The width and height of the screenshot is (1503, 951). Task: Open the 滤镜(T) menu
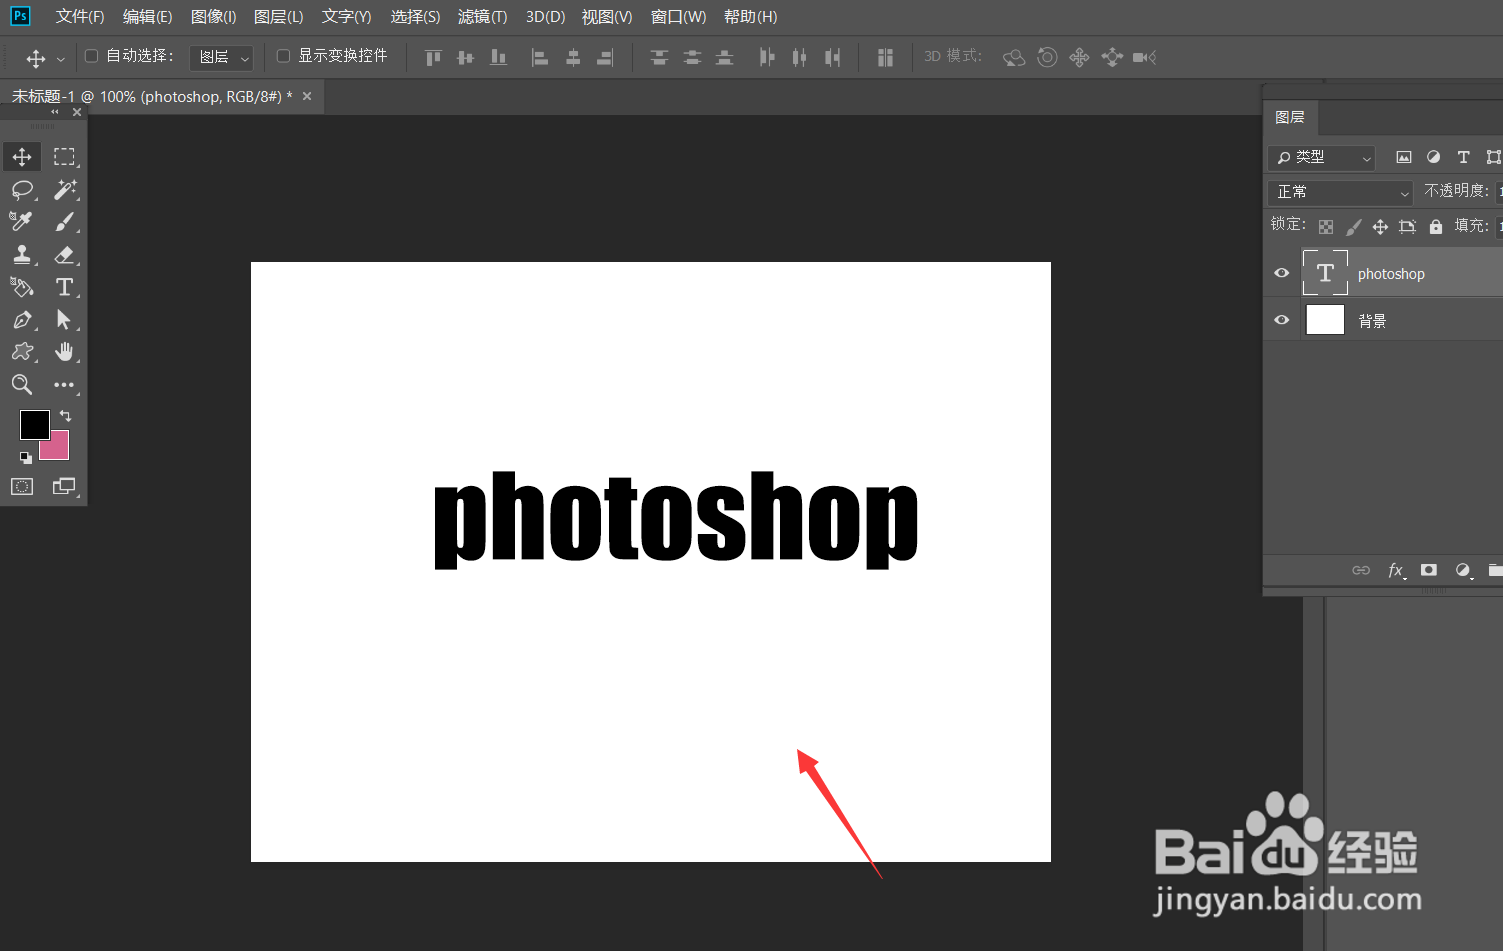pos(482,17)
